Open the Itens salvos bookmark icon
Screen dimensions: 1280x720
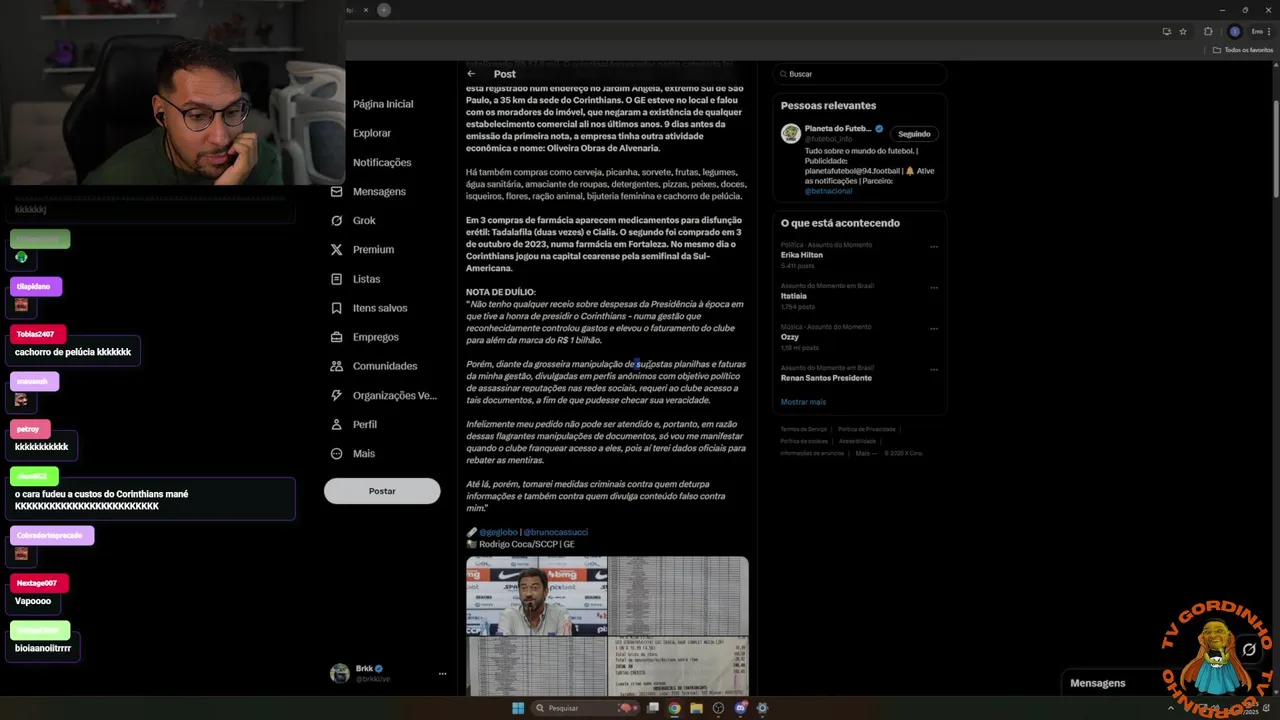(x=336, y=308)
